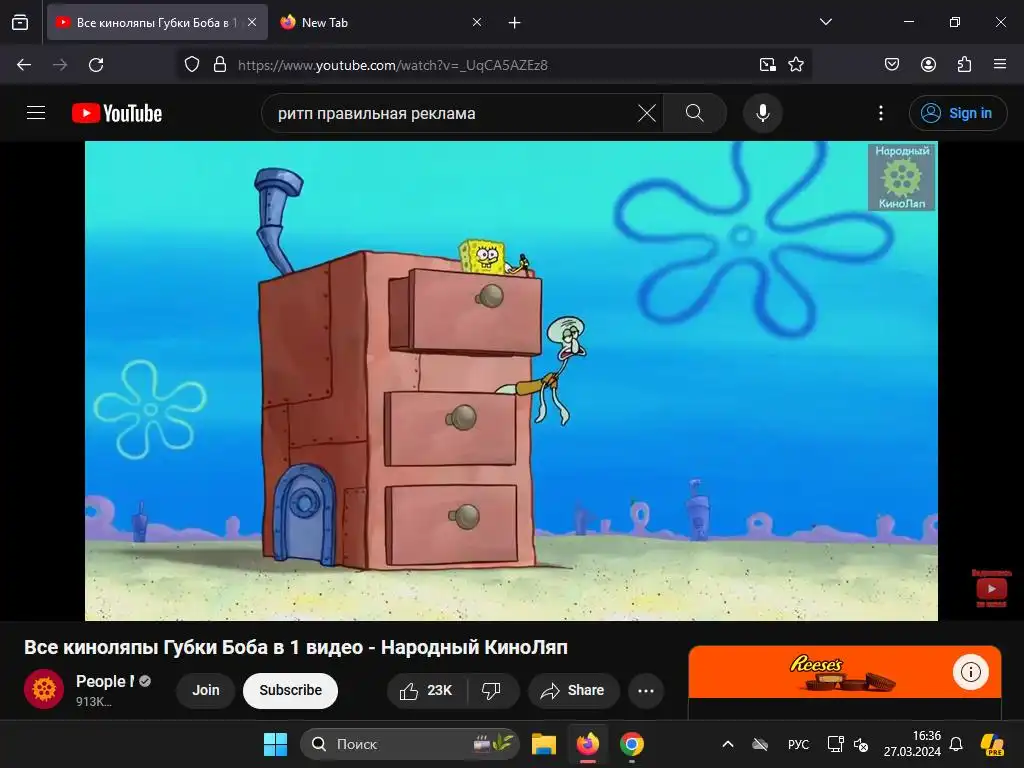Screen dimensions: 1024x768
Task: Go back to previous page
Action: [x=24, y=65]
